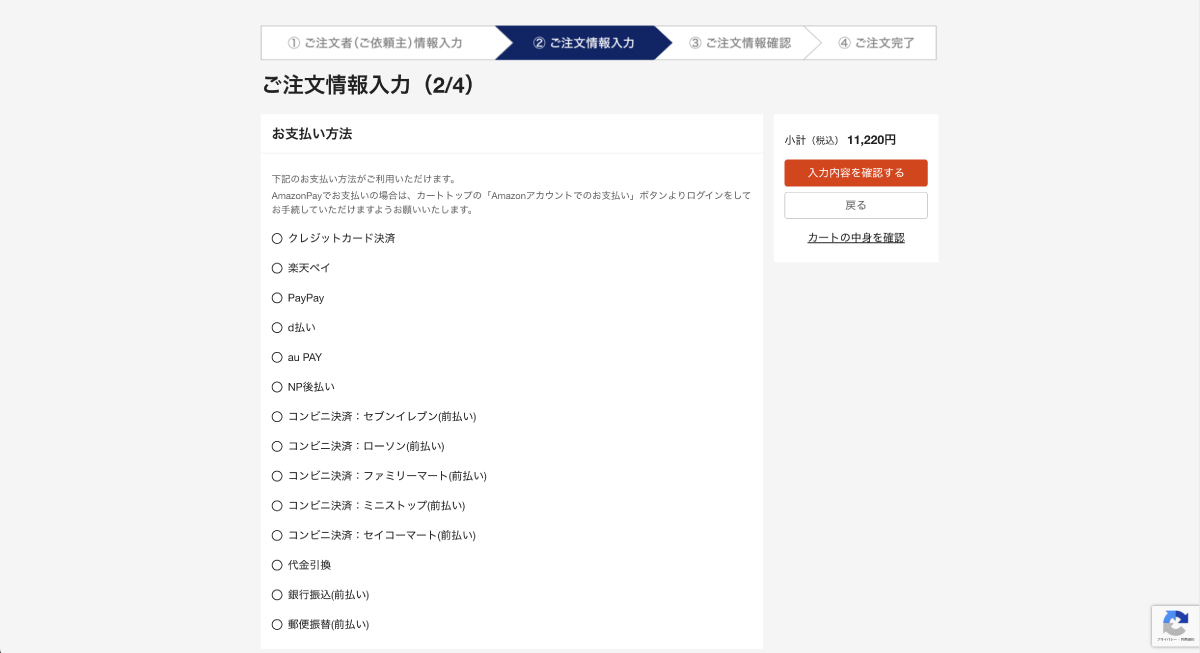Choose コンビニ決済：ローソン(前払い) option
This screenshot has width=1200, height=653.
pyautogui.click(x=277, y=446)
